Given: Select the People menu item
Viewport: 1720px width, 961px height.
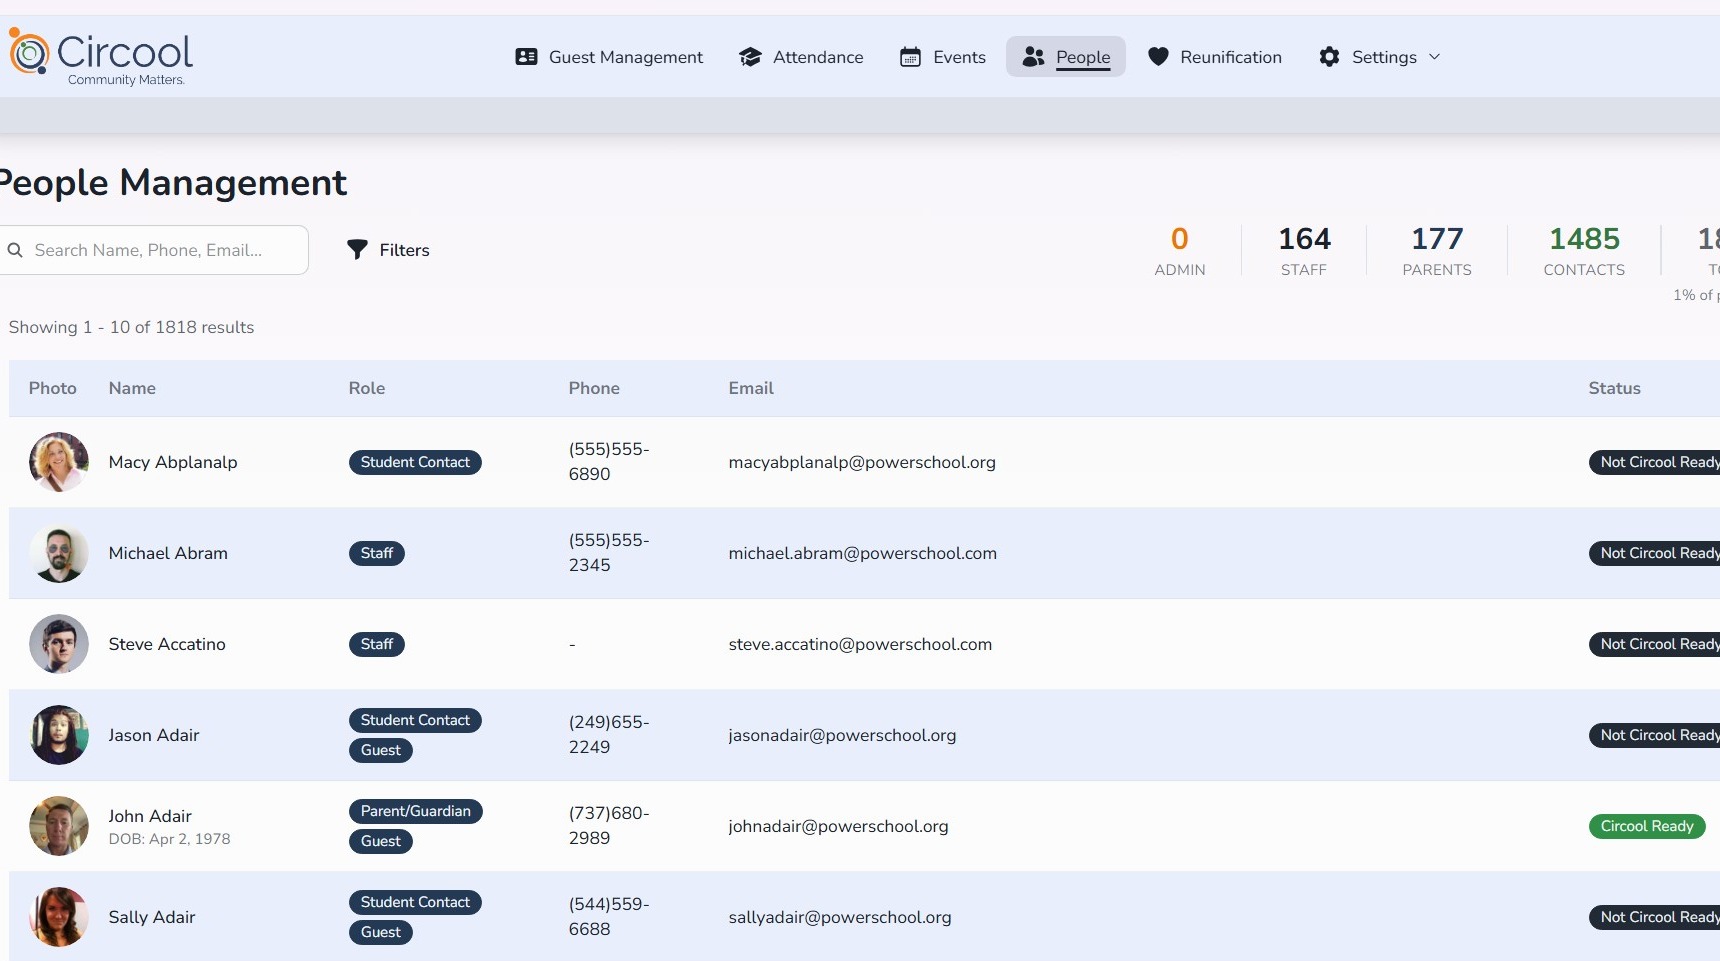Looking at the screenshot, I should pos(1066,57).
